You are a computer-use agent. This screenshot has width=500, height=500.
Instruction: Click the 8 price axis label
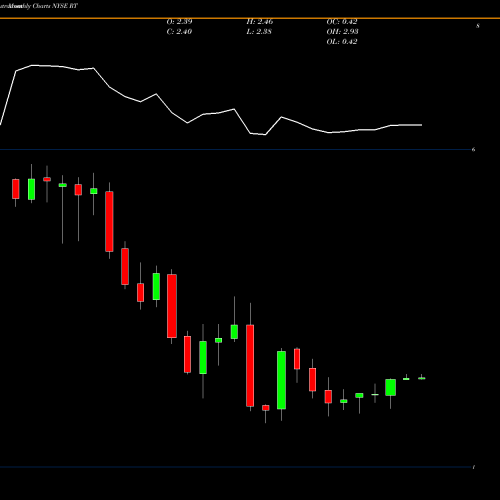(478, 26)
